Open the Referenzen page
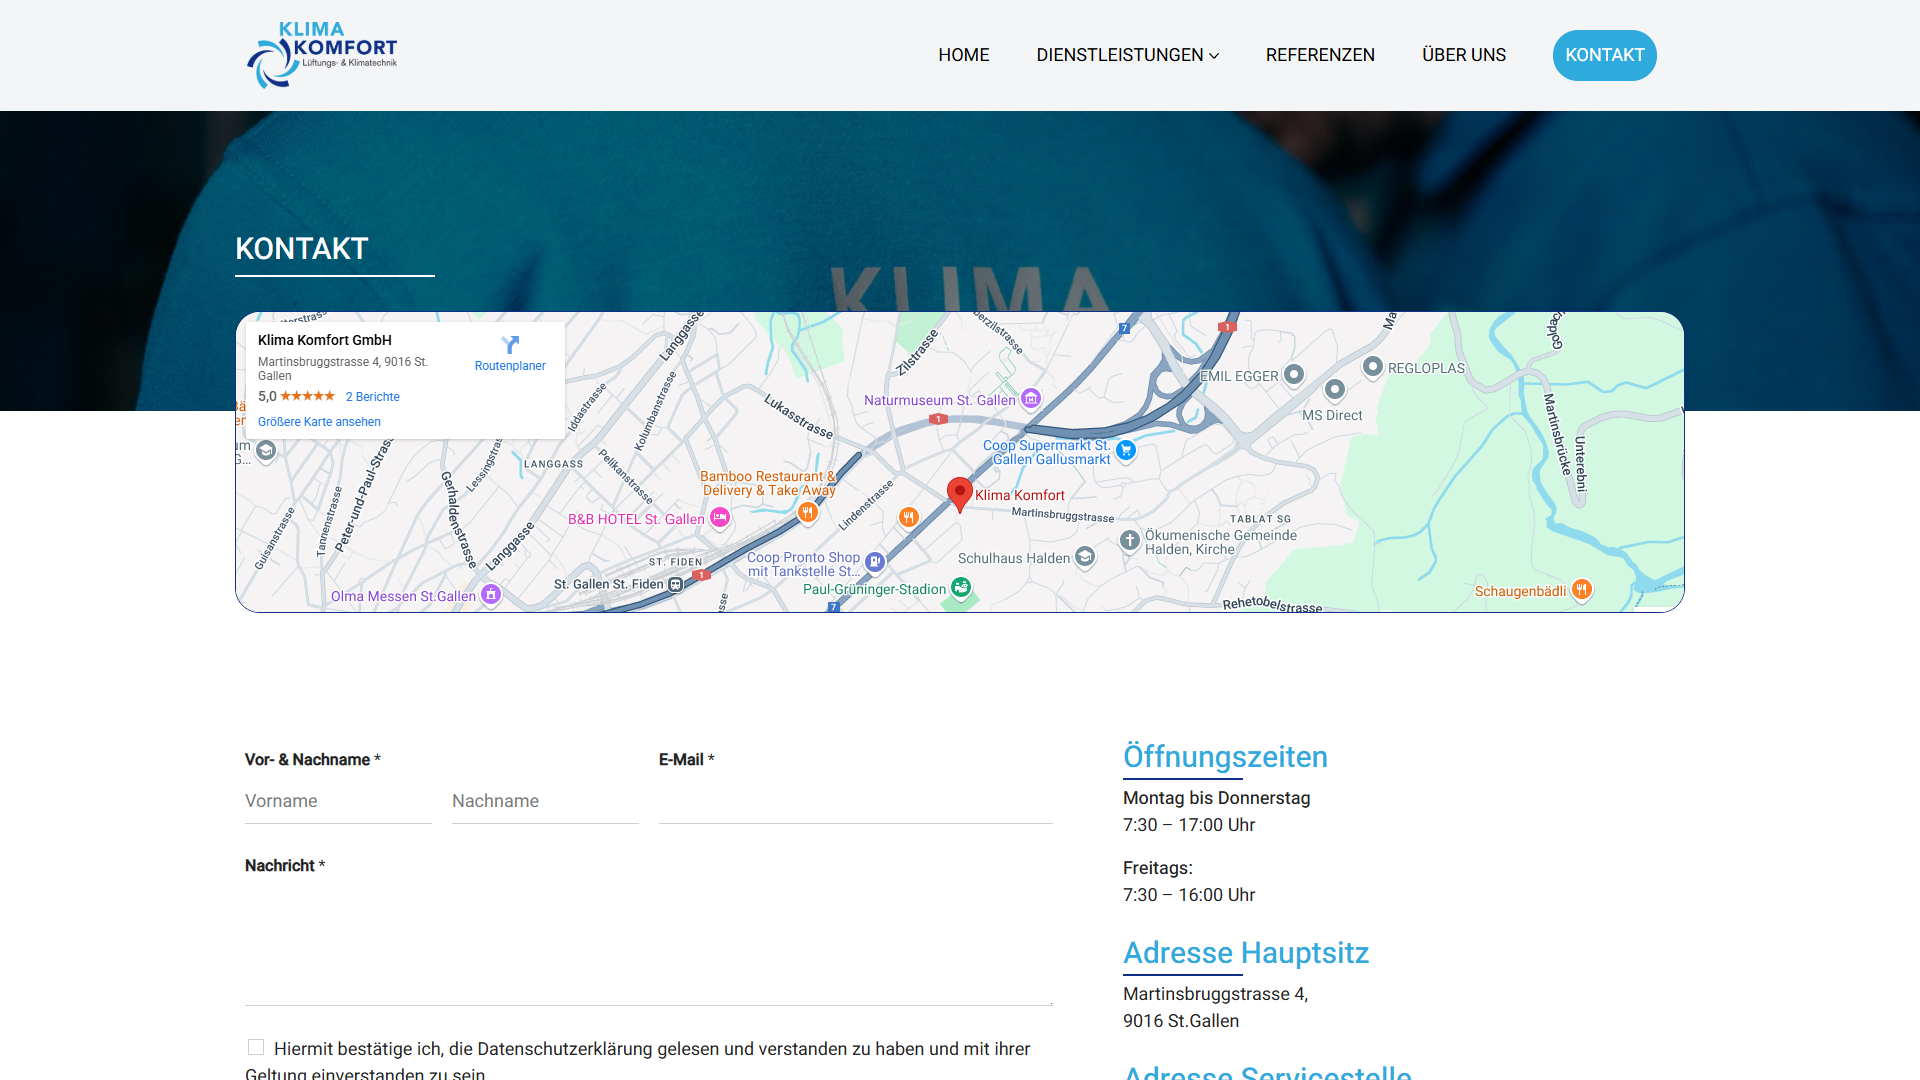 coord(1320,55)
